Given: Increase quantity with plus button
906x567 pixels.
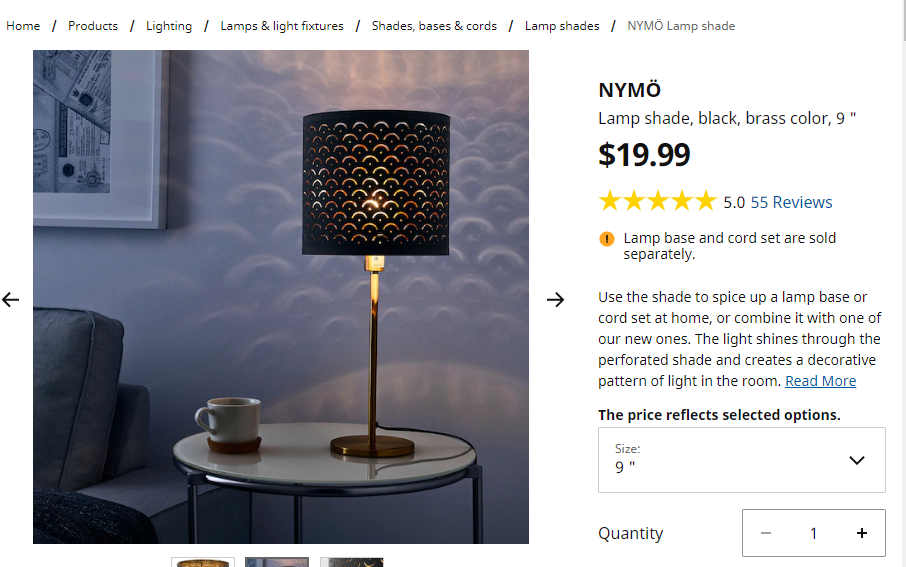Looking at the screenshot, I should click(862, 533).
